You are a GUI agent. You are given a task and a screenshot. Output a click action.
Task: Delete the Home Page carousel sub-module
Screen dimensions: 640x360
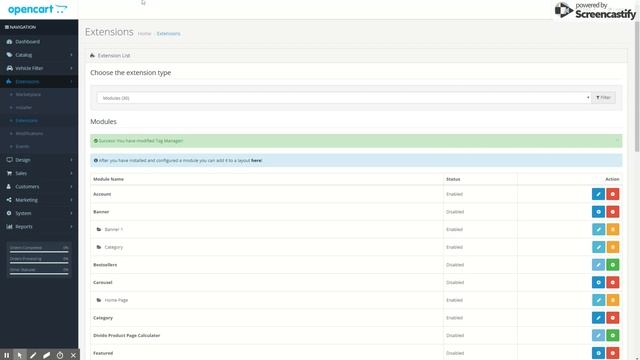(x=612, y=300)
